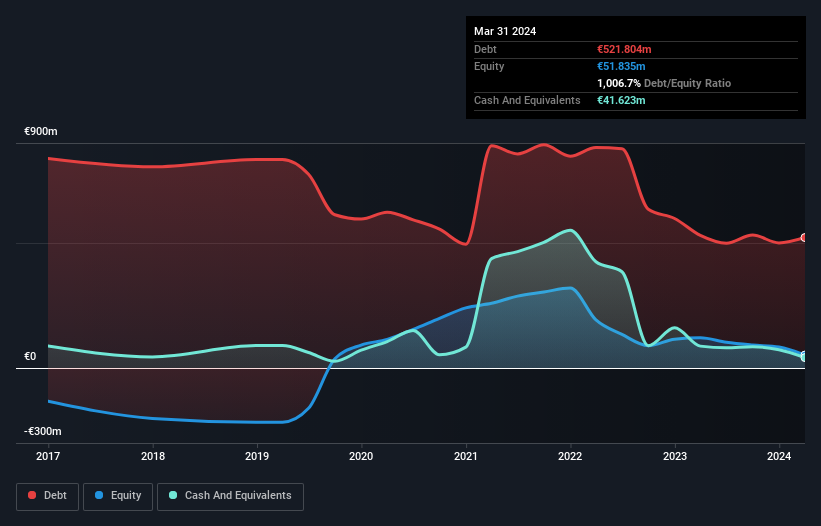Click the blue Equity legend dot

coord(99,495)
